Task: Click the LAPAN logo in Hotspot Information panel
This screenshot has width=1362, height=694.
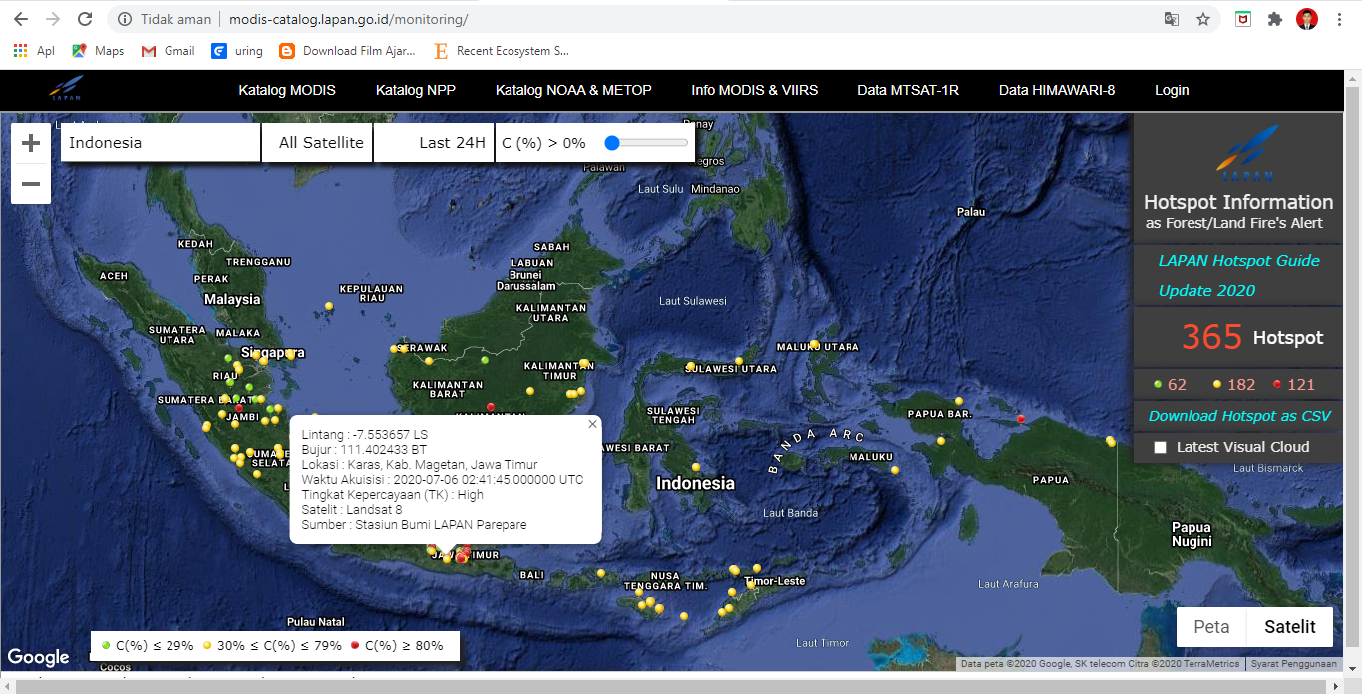Action: click(1246, 155)
